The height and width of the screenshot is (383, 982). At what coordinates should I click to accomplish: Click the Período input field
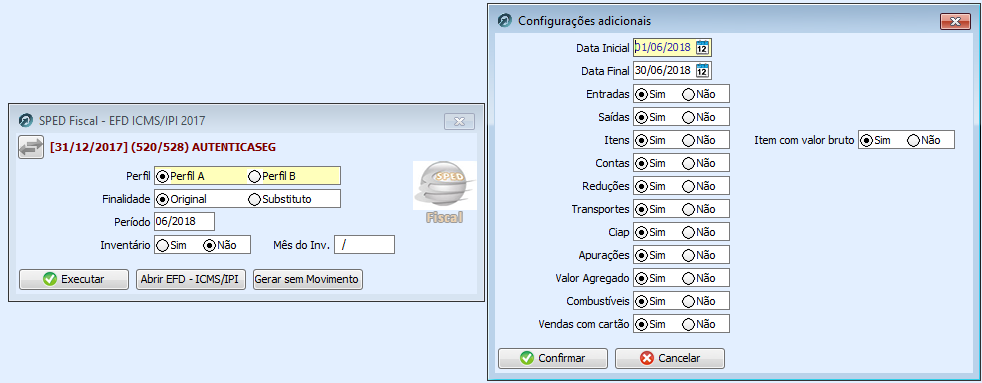coord(184,222)
